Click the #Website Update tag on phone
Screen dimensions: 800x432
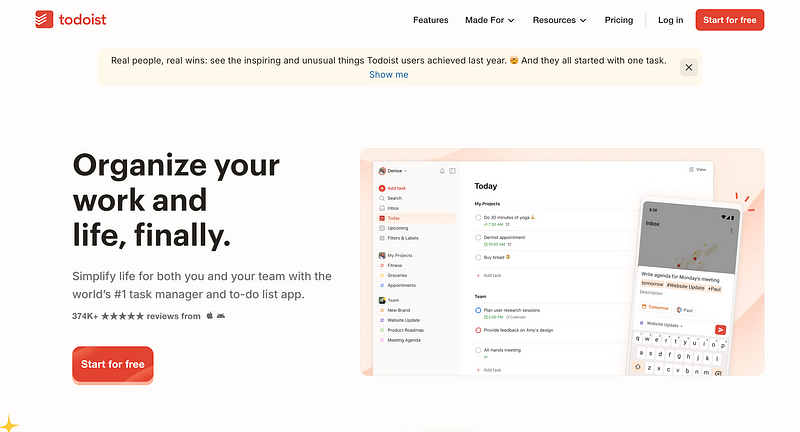click(686, 287)
